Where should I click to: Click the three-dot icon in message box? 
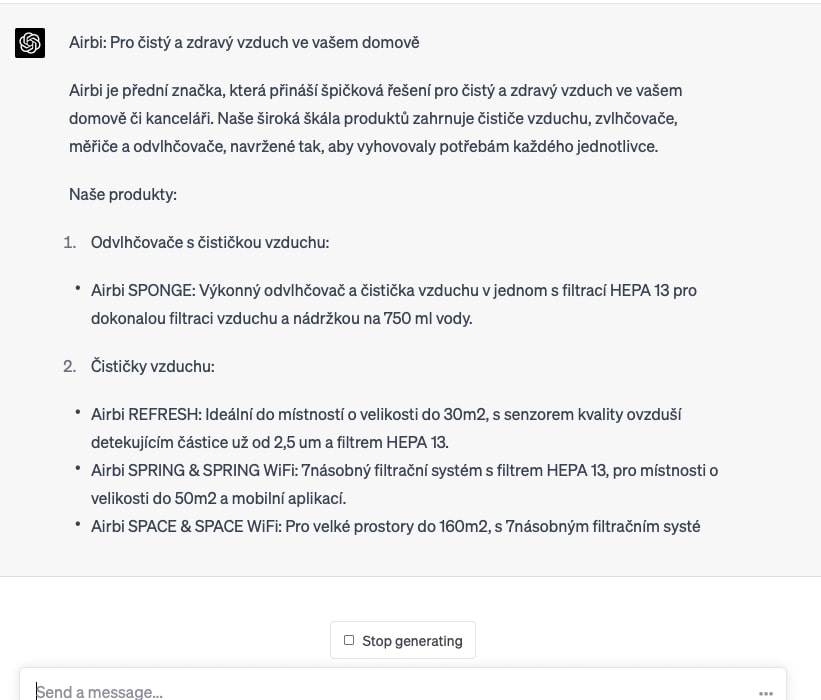tap(765, 692)
